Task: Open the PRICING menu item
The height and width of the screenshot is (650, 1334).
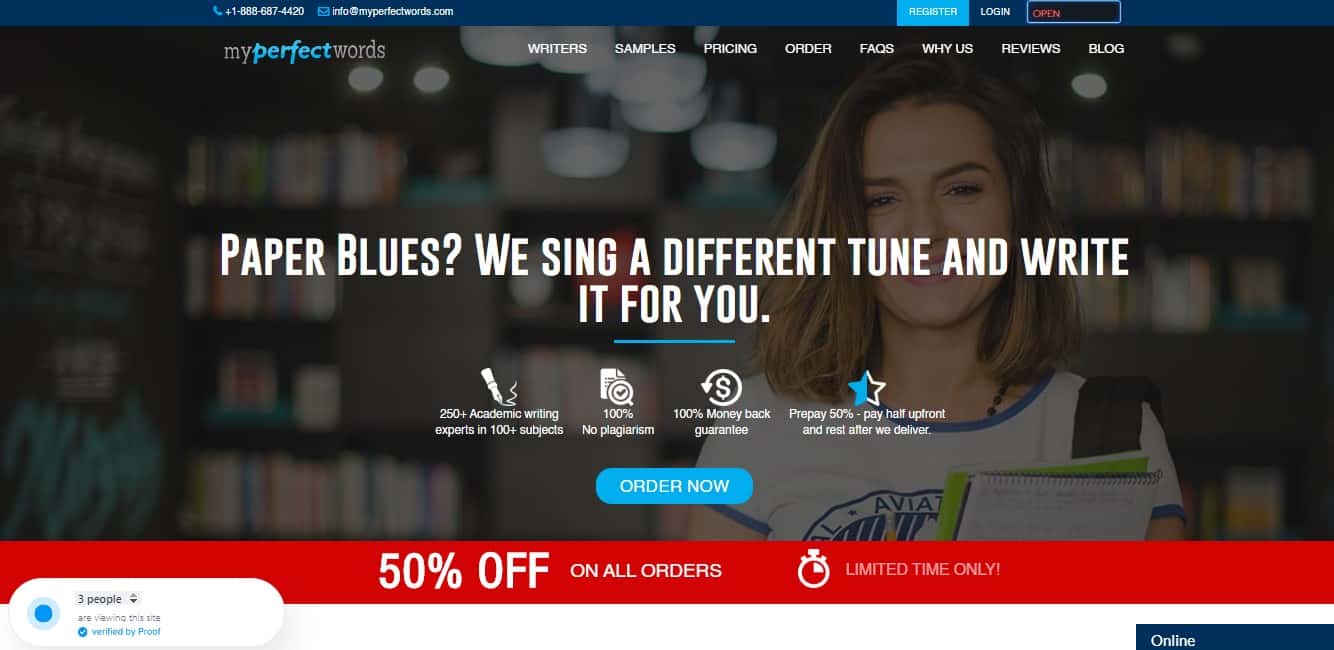Action: tap(730, 48)
